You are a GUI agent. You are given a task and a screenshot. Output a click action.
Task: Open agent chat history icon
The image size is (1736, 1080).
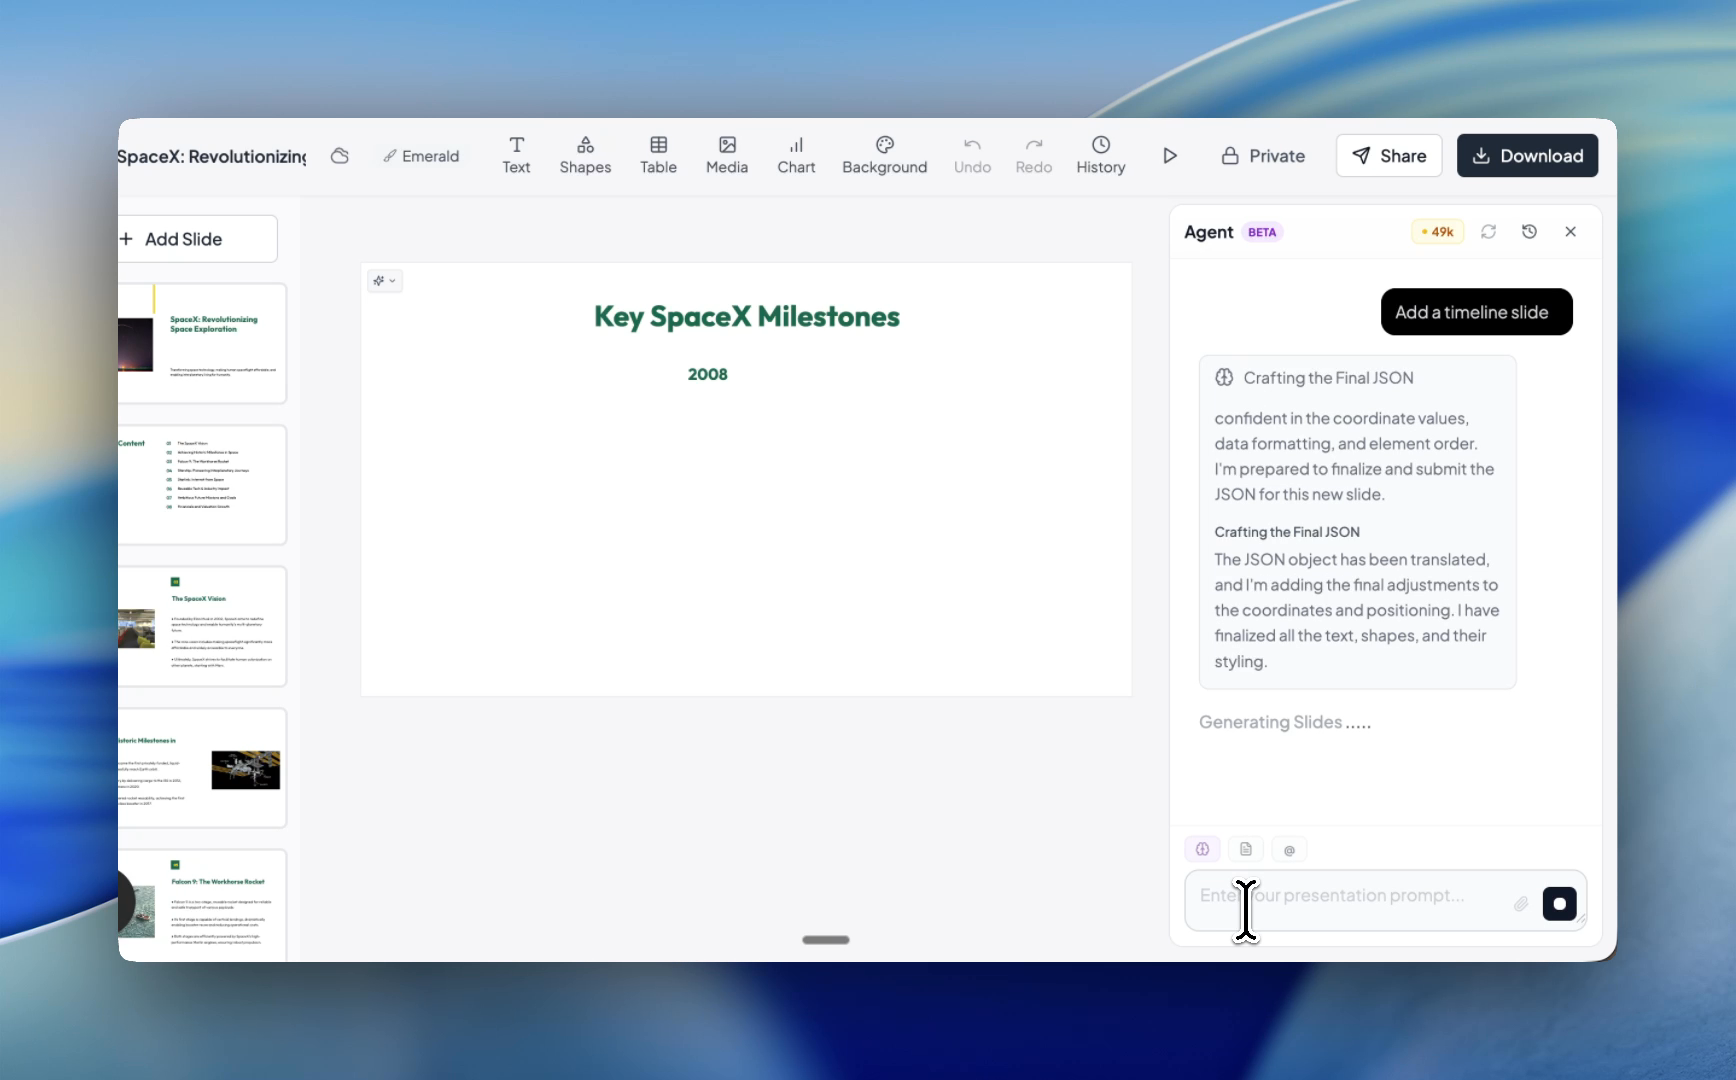(x=1529, y=232)
